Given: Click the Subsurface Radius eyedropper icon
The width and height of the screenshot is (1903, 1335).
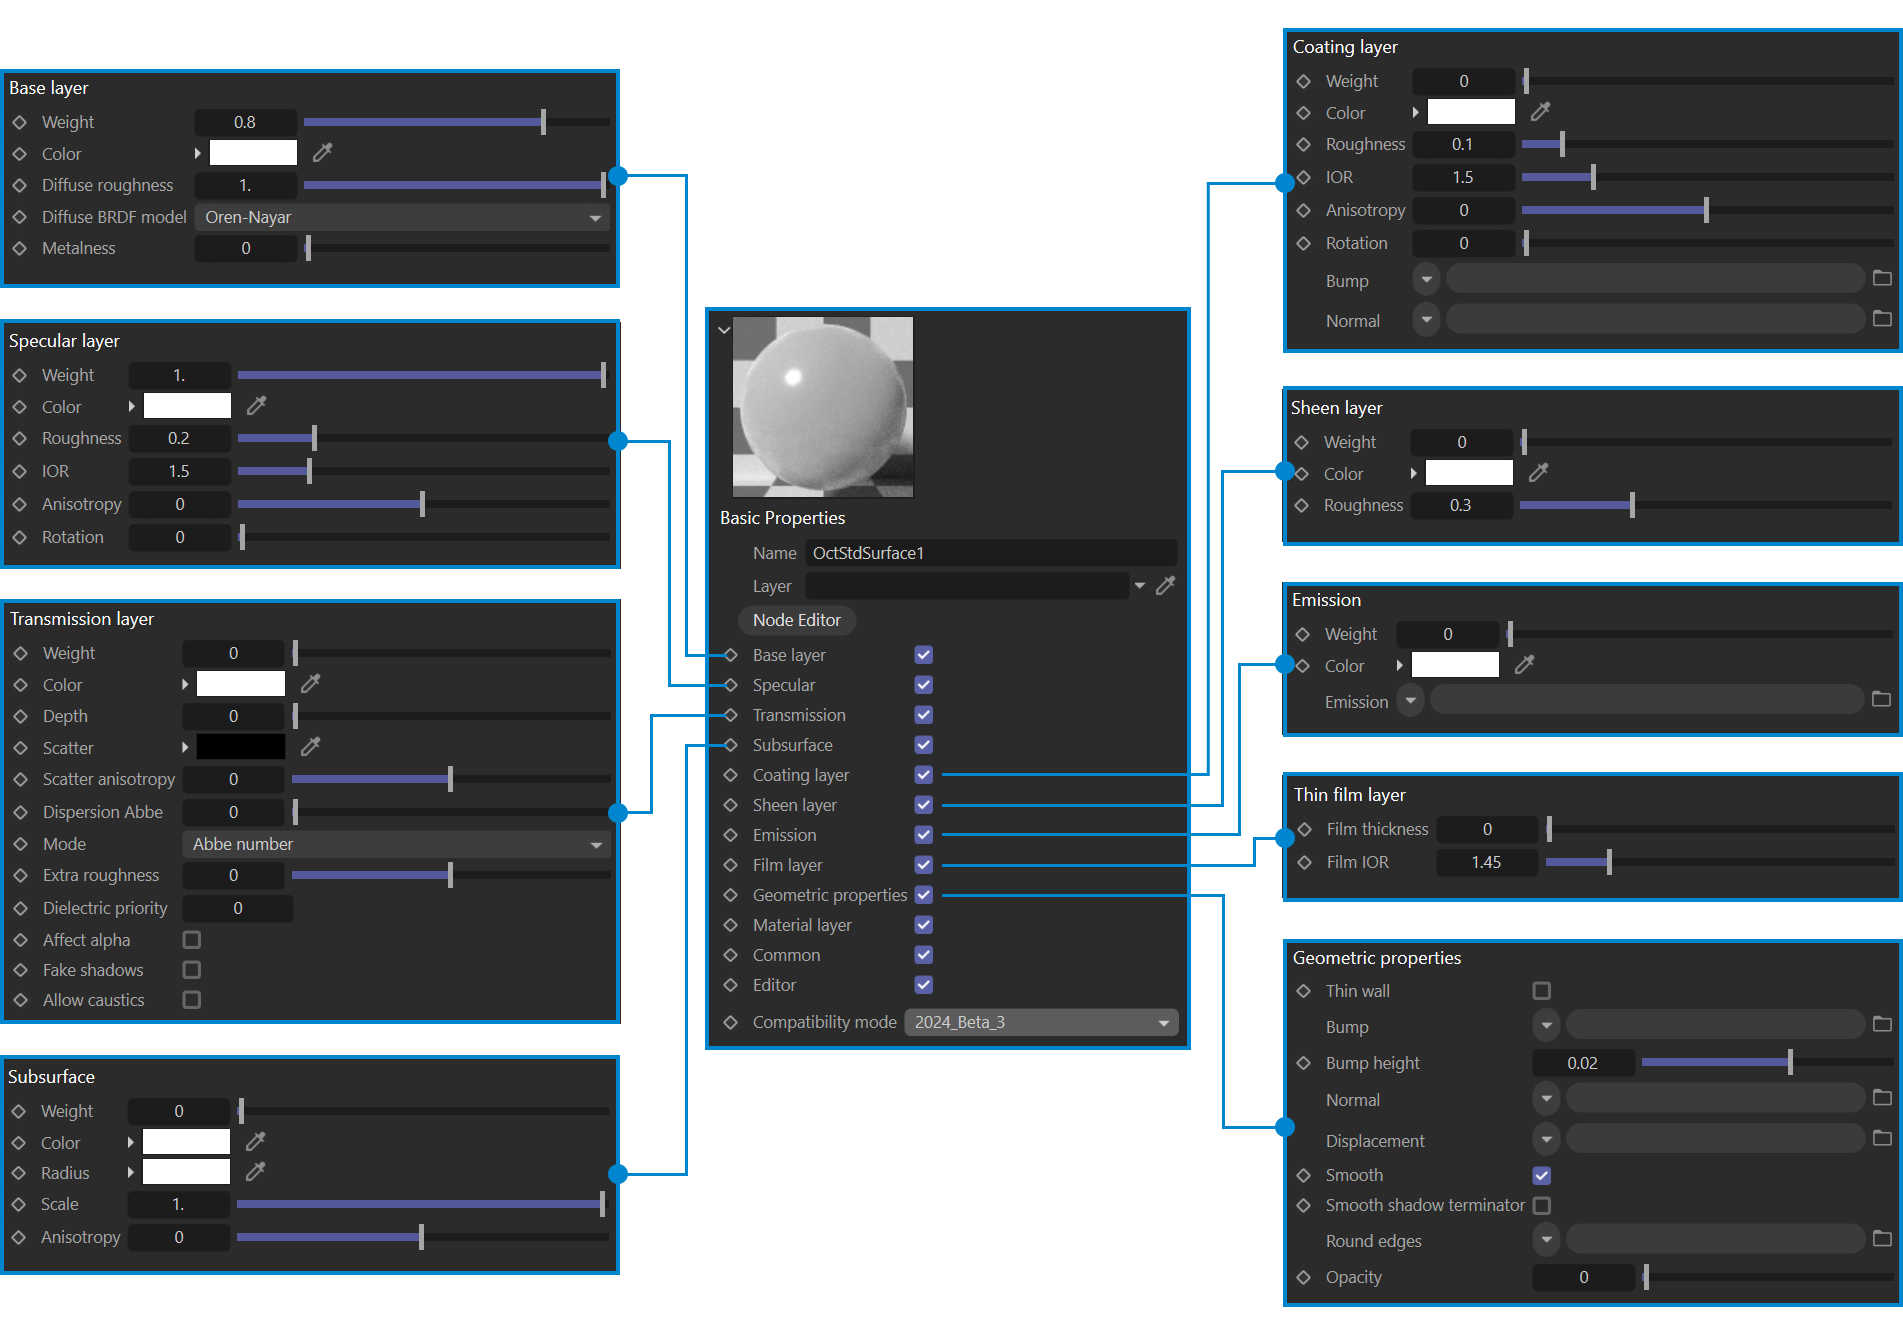Looking at the screenshot, I should coord(256,1171).
